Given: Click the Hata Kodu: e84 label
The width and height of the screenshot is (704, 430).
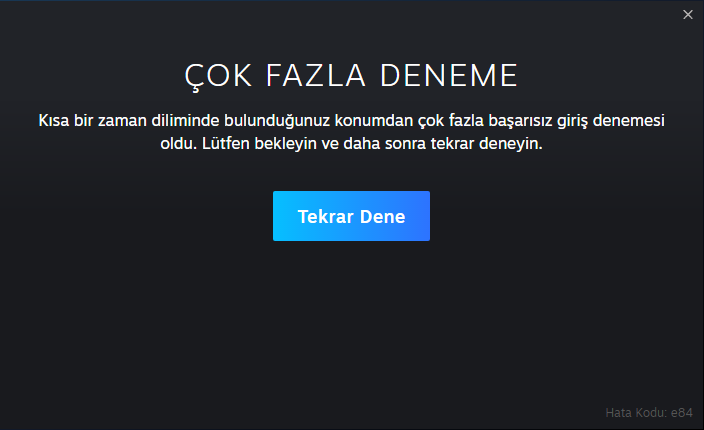Looking at the screenshot, I should [x=649, y=412].
